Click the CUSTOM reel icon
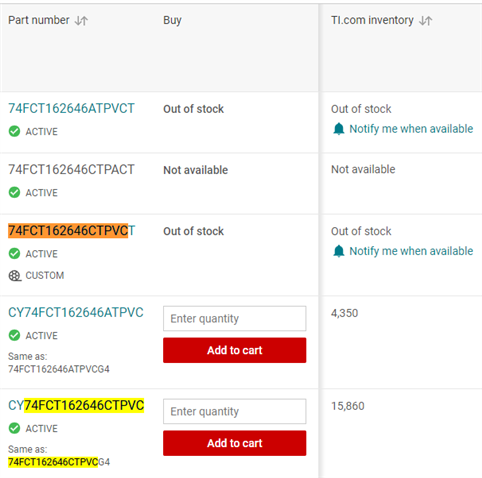This screenshot has width=482, height=478. [x=15, y=276]
